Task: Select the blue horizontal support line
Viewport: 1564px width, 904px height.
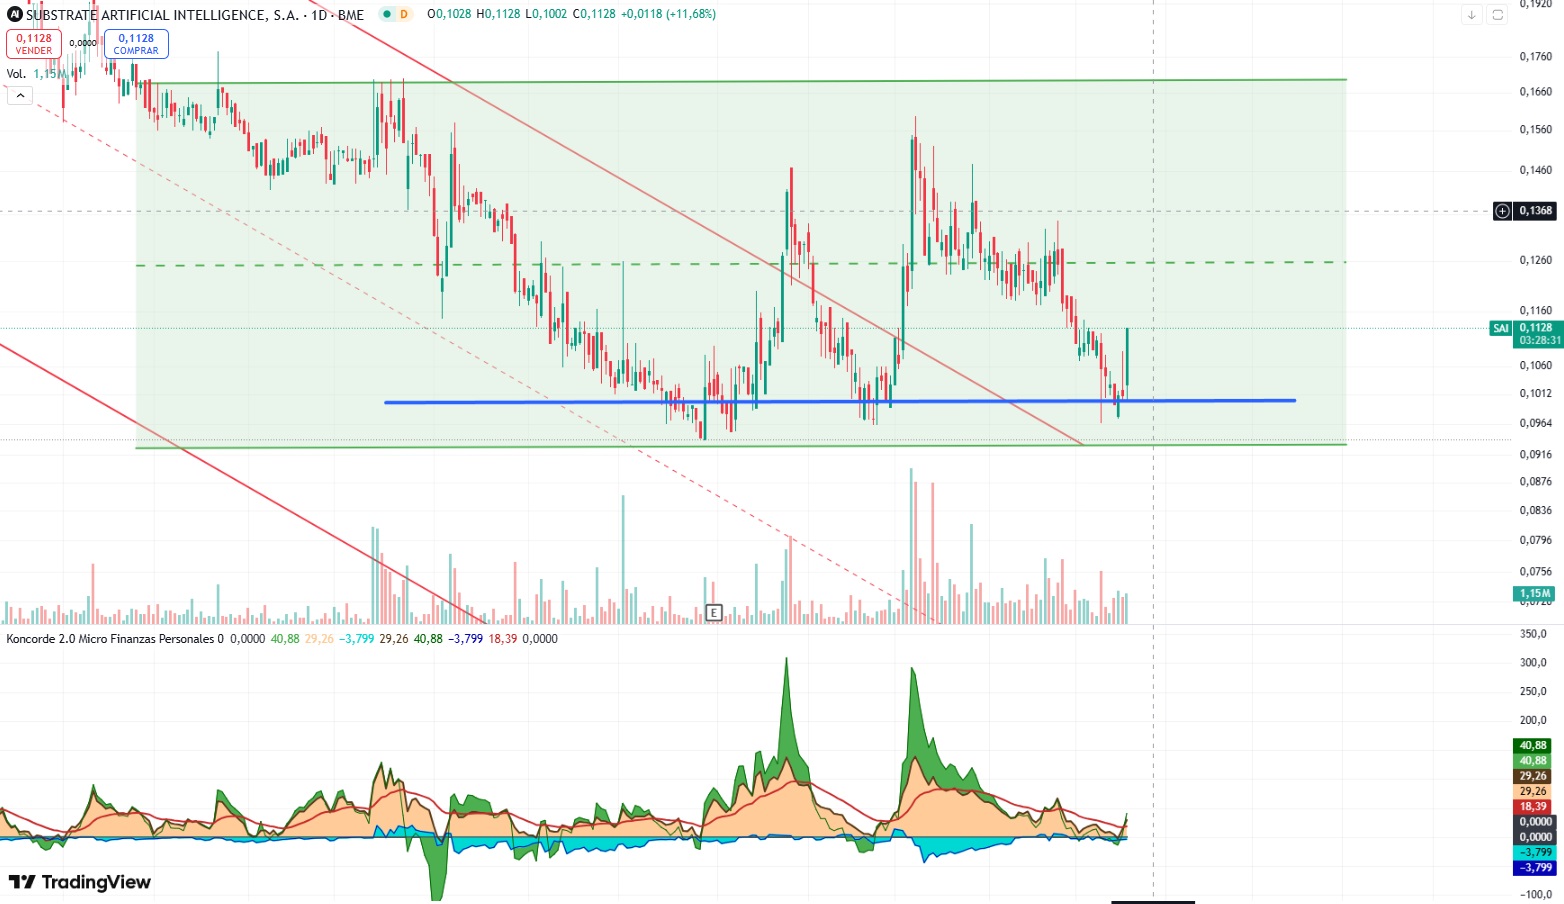Action: pyautogui.click(x=840, y=402)
